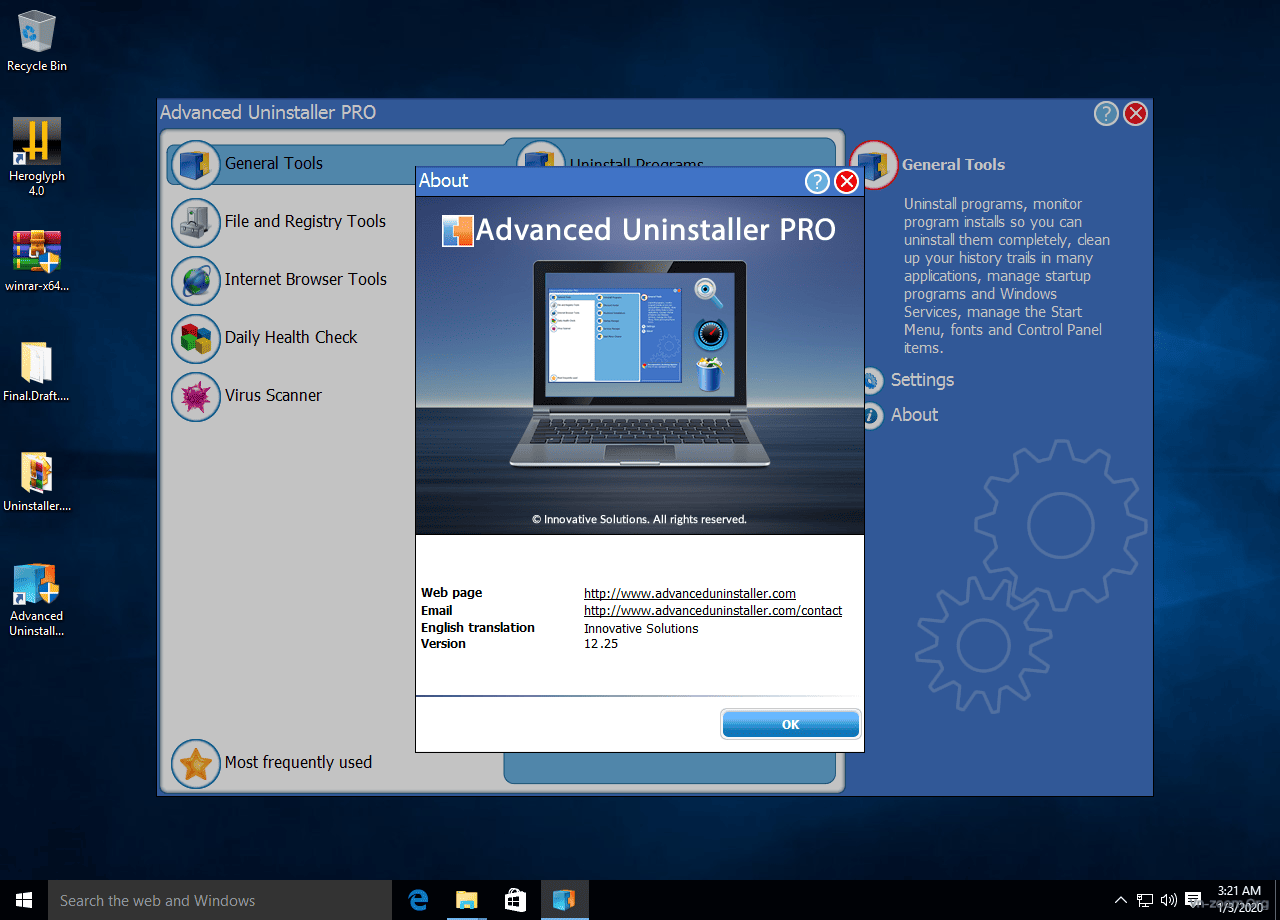Show hidden system tray icons chevron
1280x920 pixels.
tap(1121, 900)
